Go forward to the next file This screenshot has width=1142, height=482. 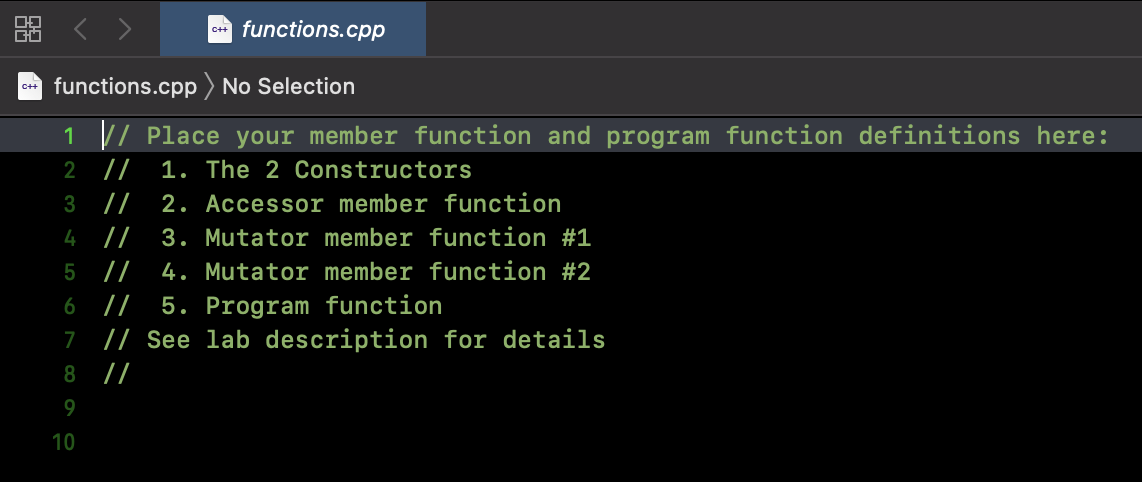[125, 29]
